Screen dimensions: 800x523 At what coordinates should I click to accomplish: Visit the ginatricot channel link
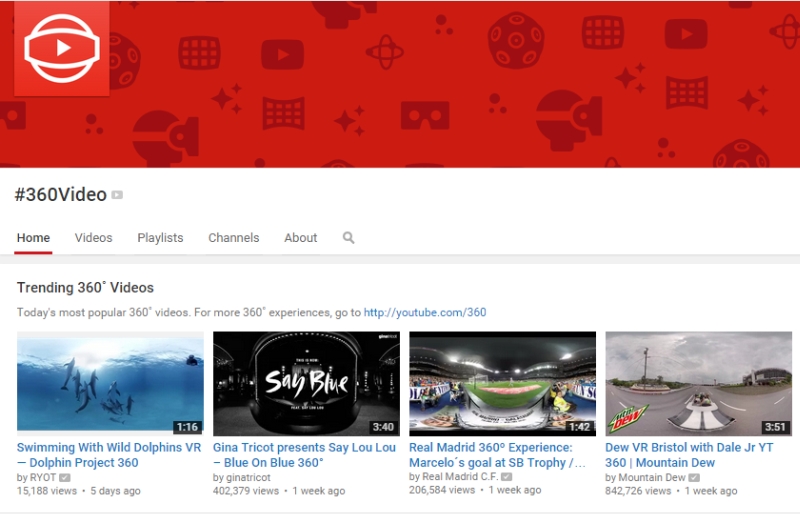247,478
